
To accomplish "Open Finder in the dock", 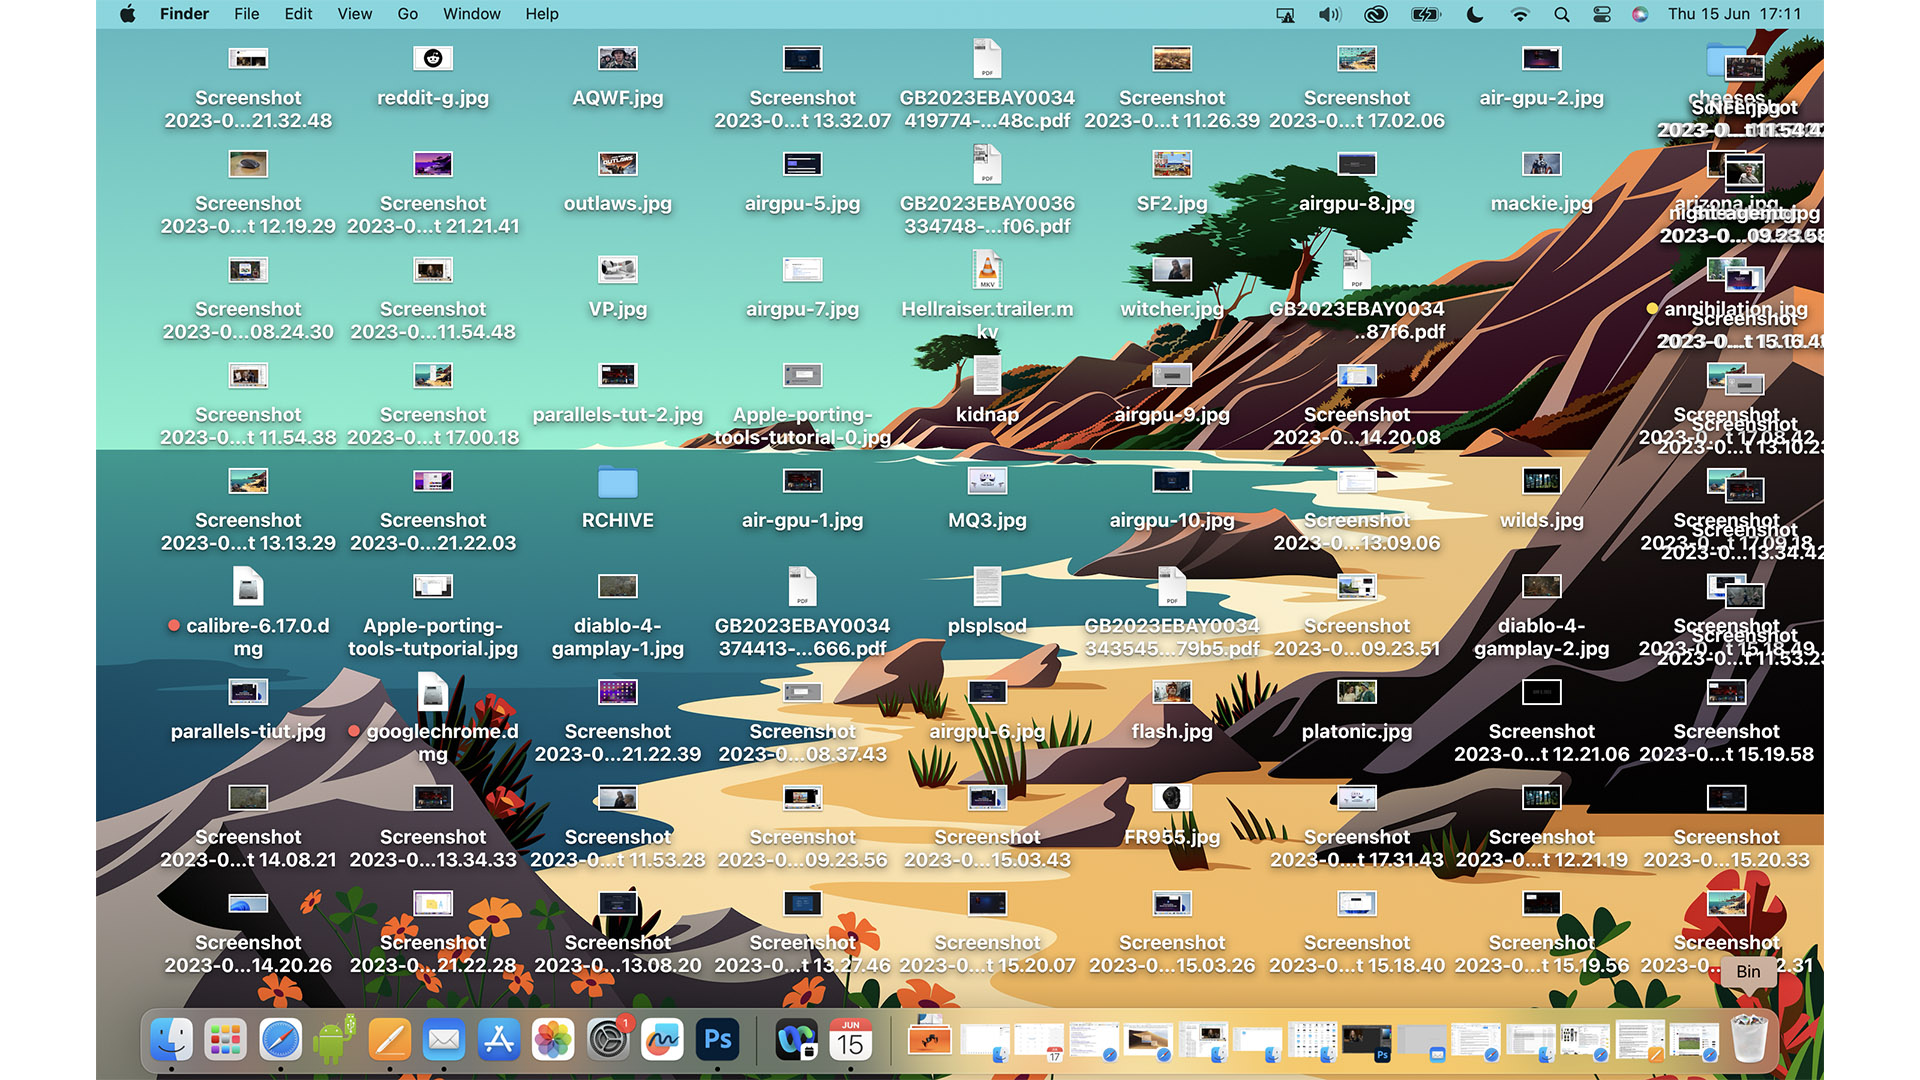I will point(169,1040).
